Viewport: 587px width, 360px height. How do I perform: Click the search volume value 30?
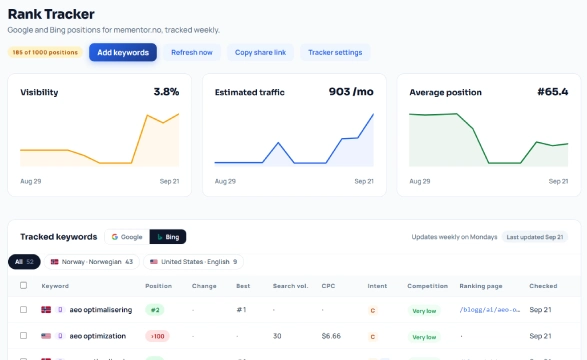(x=277, y=336)
